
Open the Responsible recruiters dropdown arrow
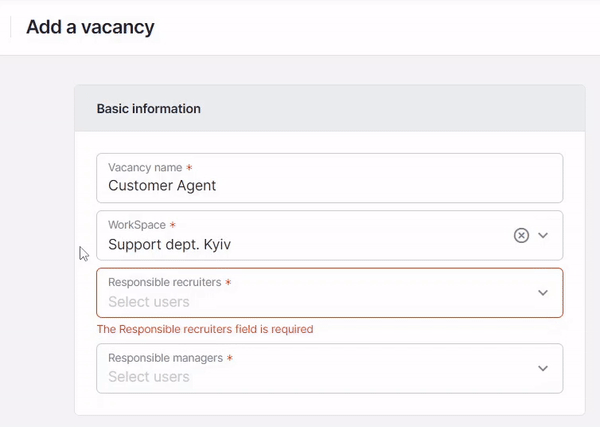(x=543, y=293)
